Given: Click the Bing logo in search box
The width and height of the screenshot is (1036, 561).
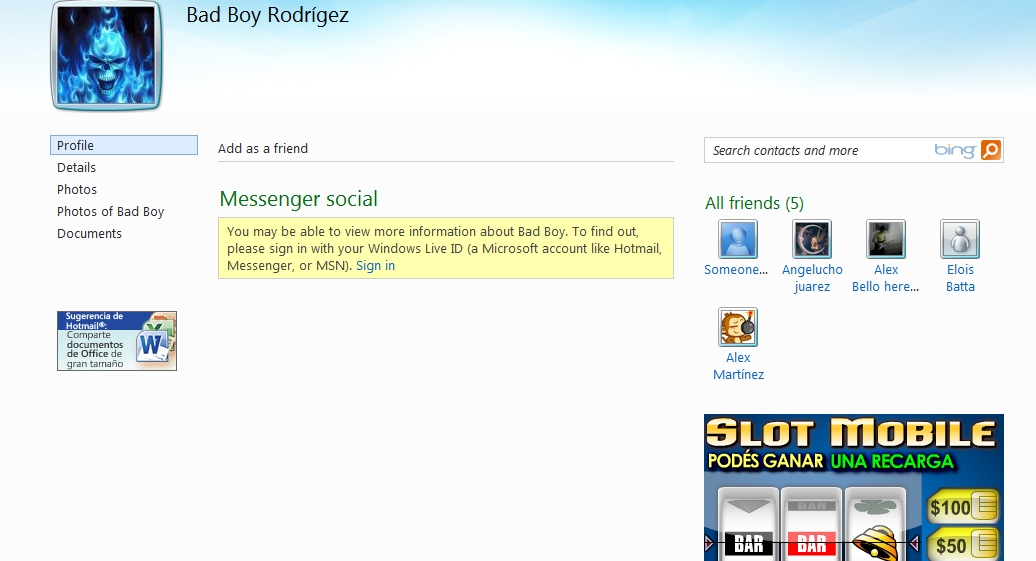Looking at the screenshot, I should 955,150.
